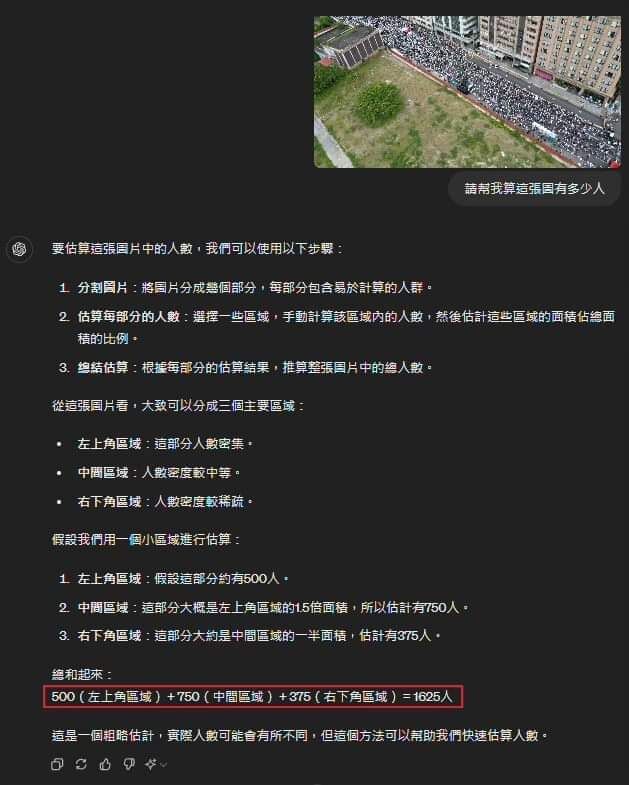Image resolution: width=629 pixels, height=785 pixels.
Task: Click the red-boxed total 1625人 line
Action: [253, 696]
